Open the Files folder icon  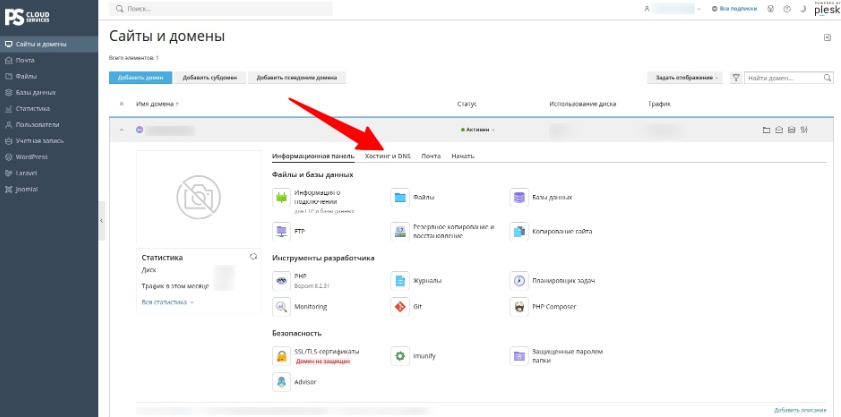pyautogui.click(x=400, y=197)
